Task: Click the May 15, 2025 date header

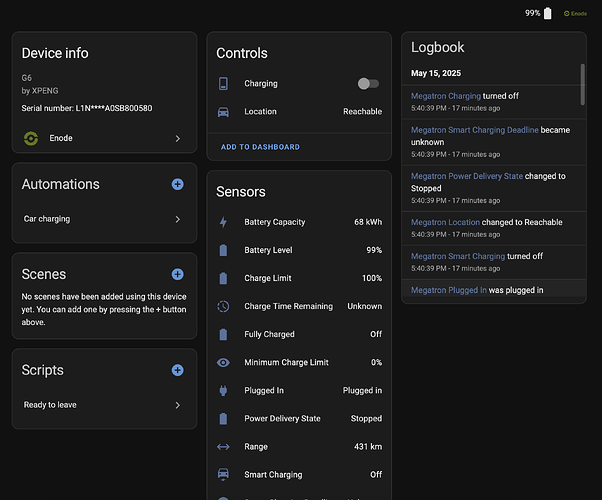Action: click(x=436, y=73)
